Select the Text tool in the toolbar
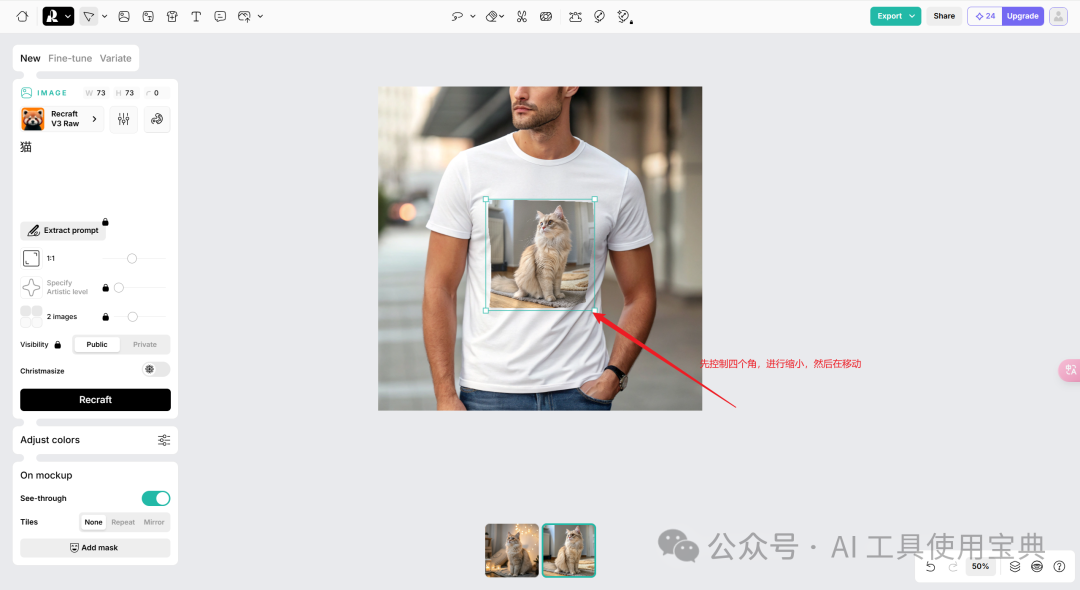1080x590 pixels. pyautogui.click(x=196, y=16)
